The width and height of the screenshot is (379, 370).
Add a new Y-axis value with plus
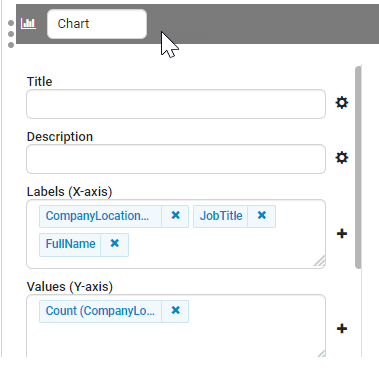[342, 329]
